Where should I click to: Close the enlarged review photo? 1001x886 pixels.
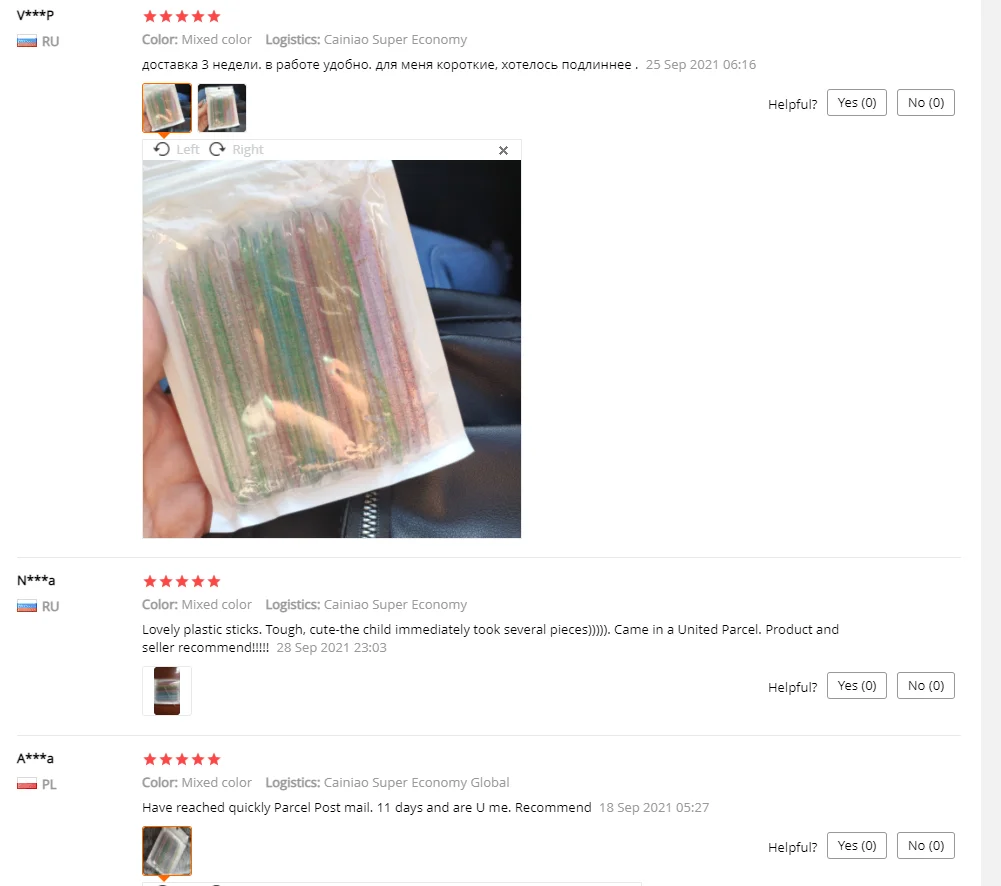pos(503,150)
